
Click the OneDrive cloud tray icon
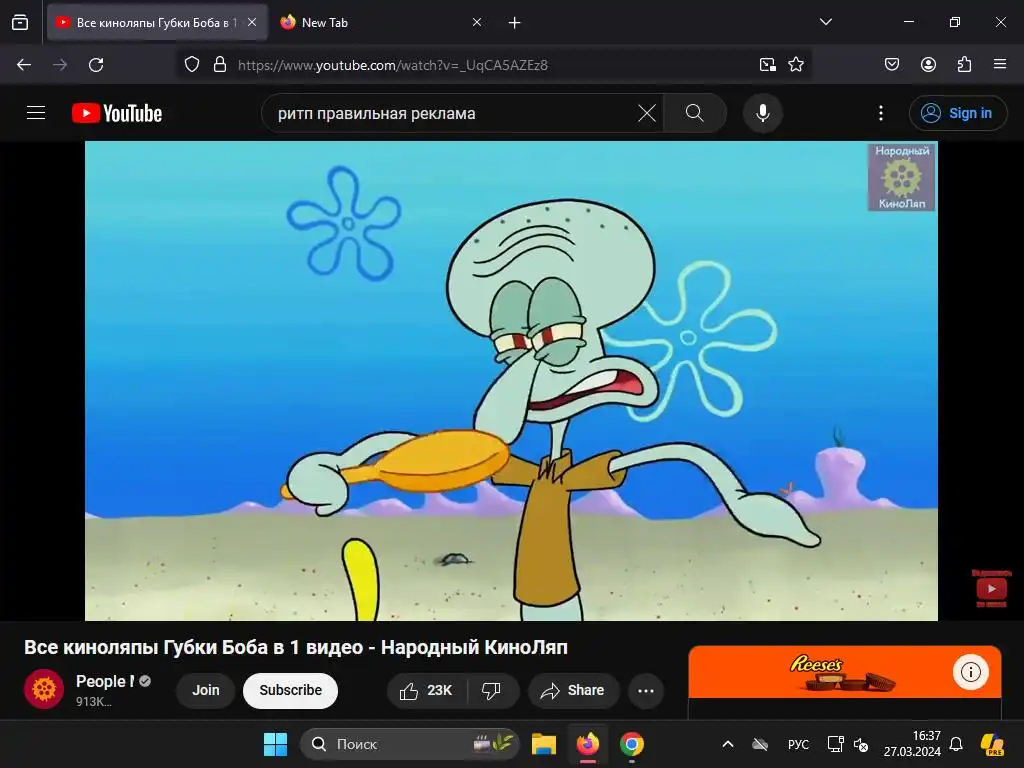760,744
